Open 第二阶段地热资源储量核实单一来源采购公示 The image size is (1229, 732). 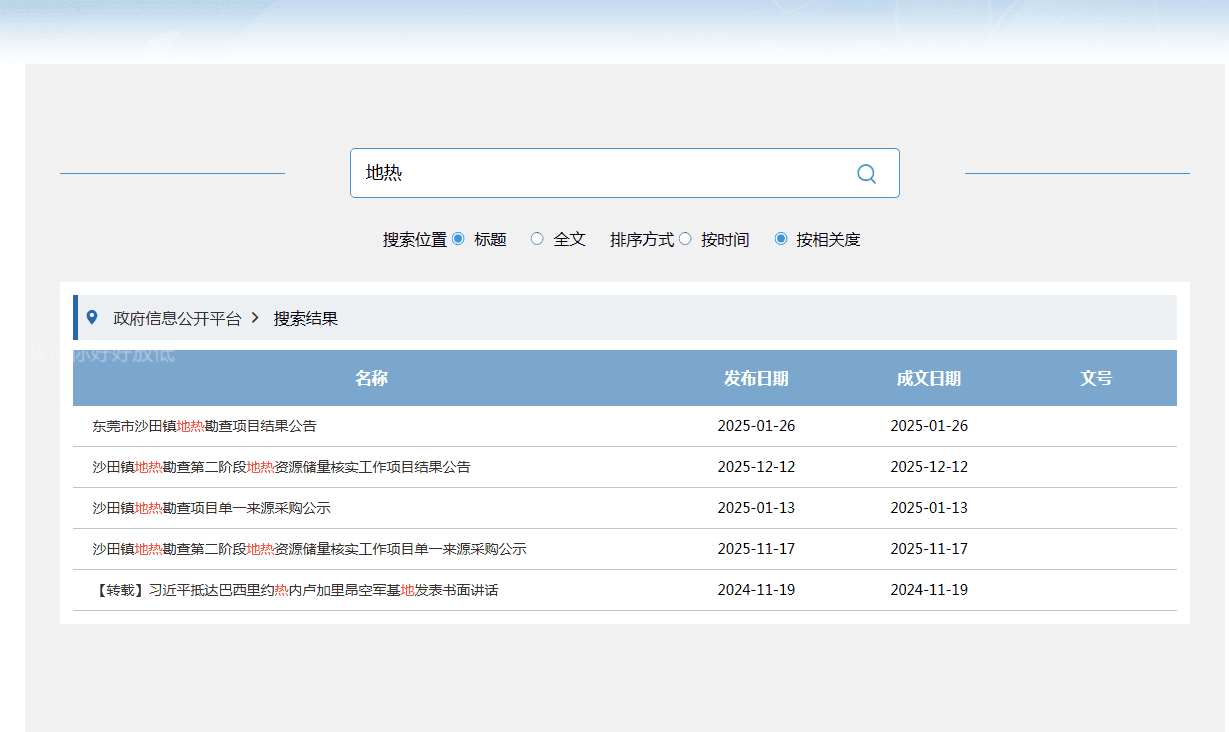309,549
